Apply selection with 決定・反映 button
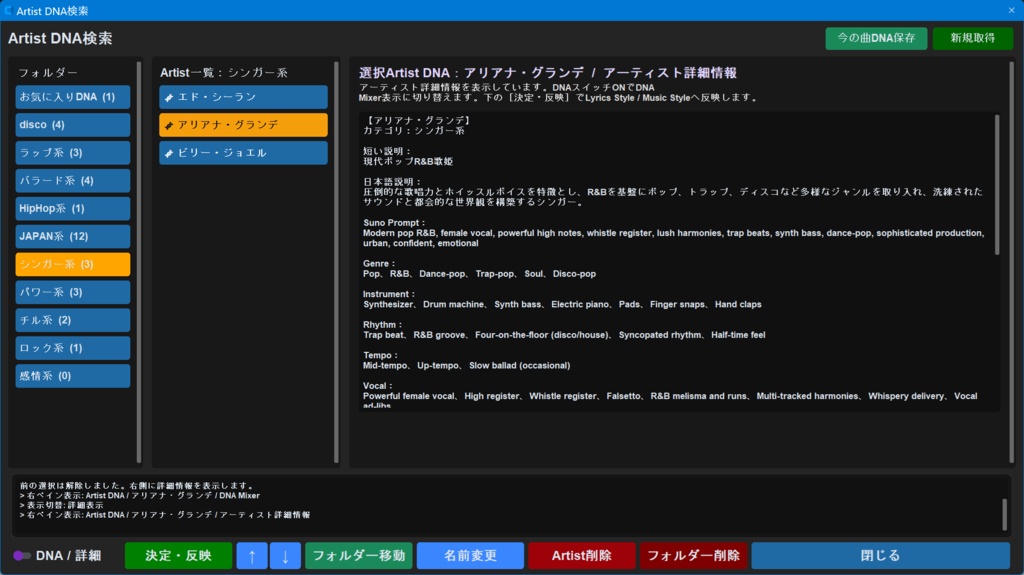Screen dimensions: 1024x575 click(x=178, y=555)
